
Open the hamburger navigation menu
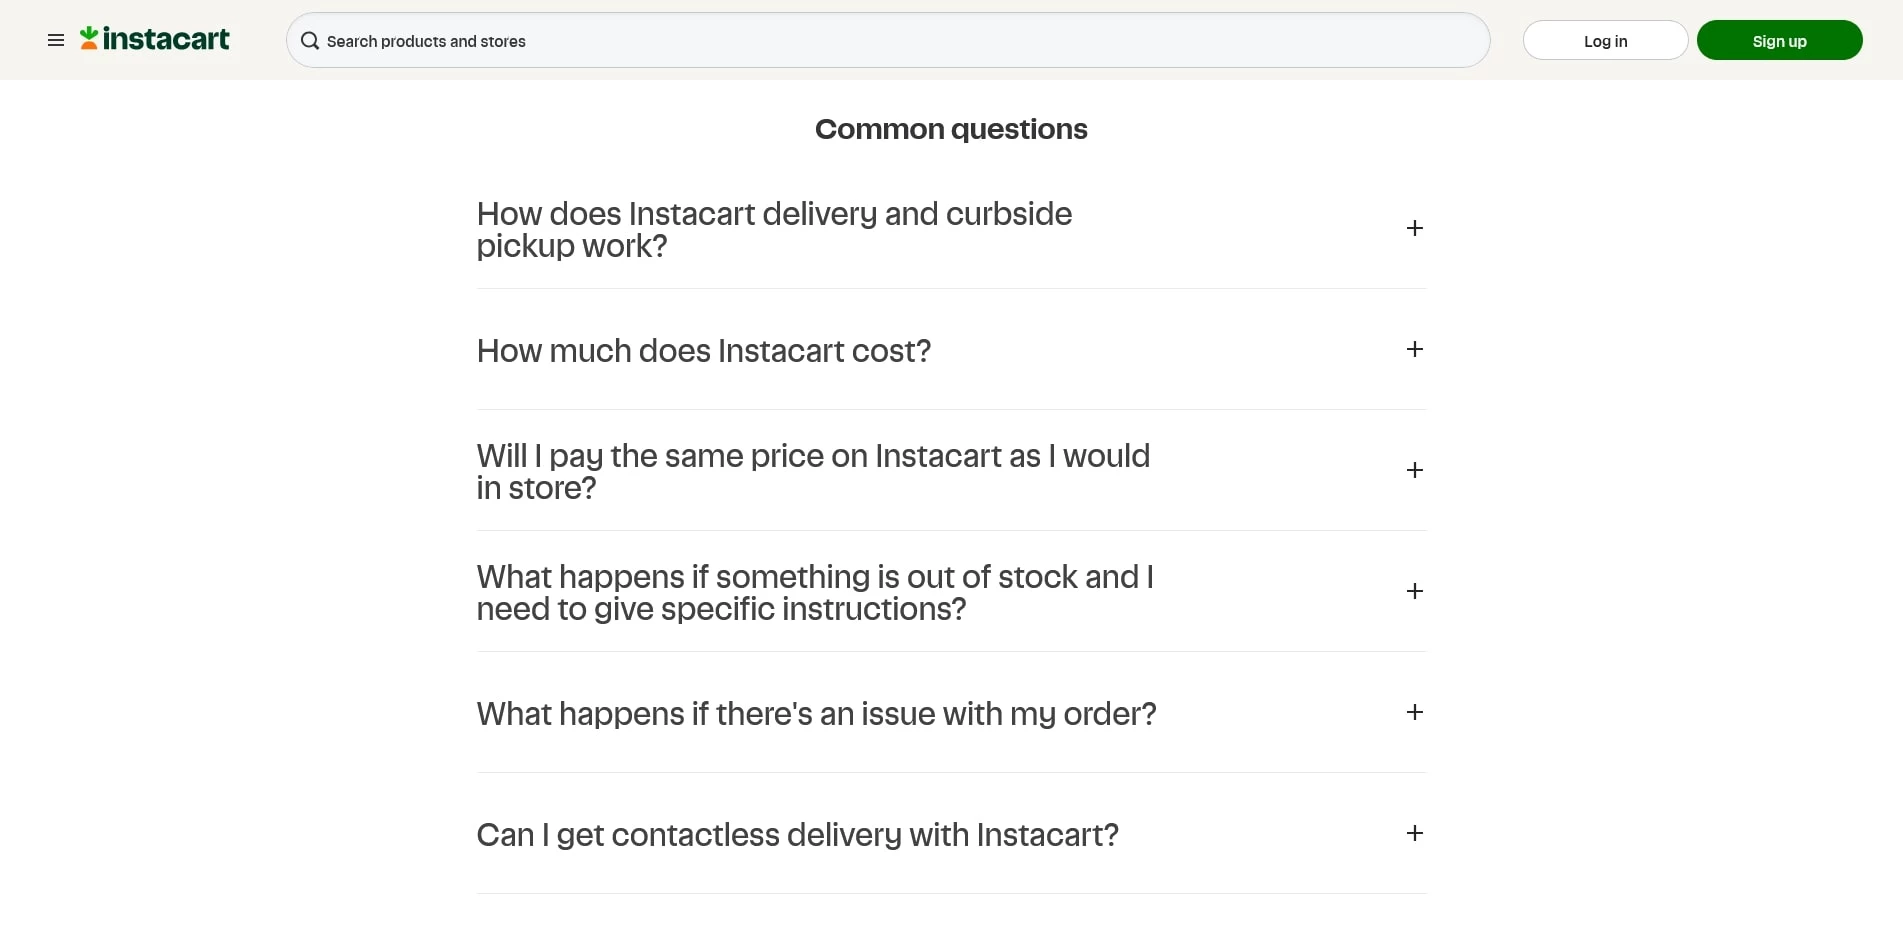pyautogui.click(x=55, y=40)
